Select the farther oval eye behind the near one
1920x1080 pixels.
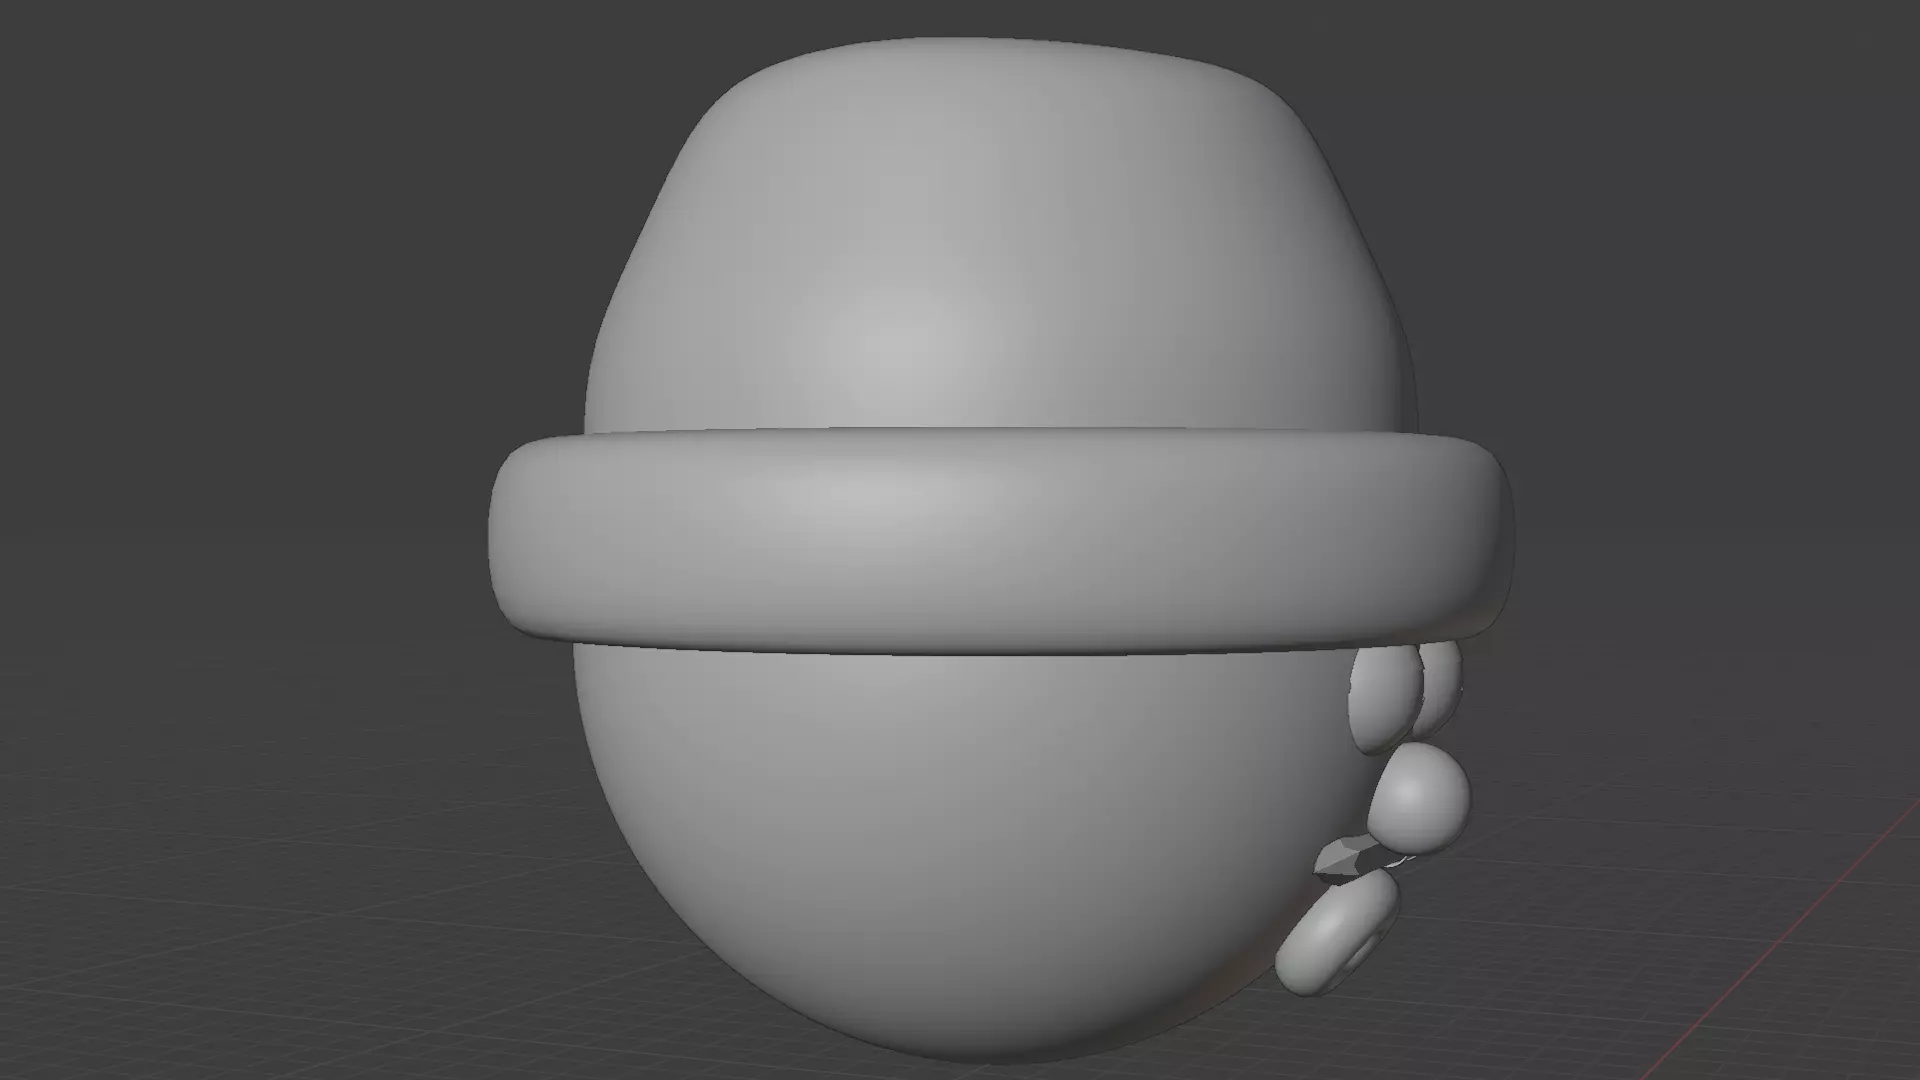[1443, 688]
